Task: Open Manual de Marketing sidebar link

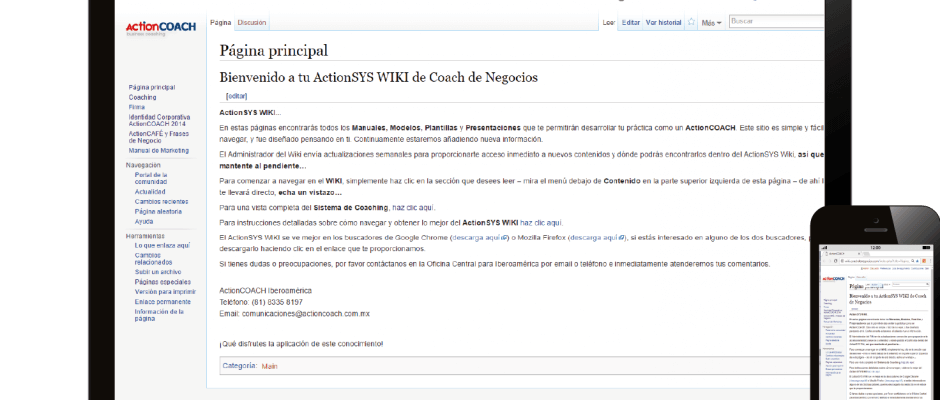Action: 160,150
